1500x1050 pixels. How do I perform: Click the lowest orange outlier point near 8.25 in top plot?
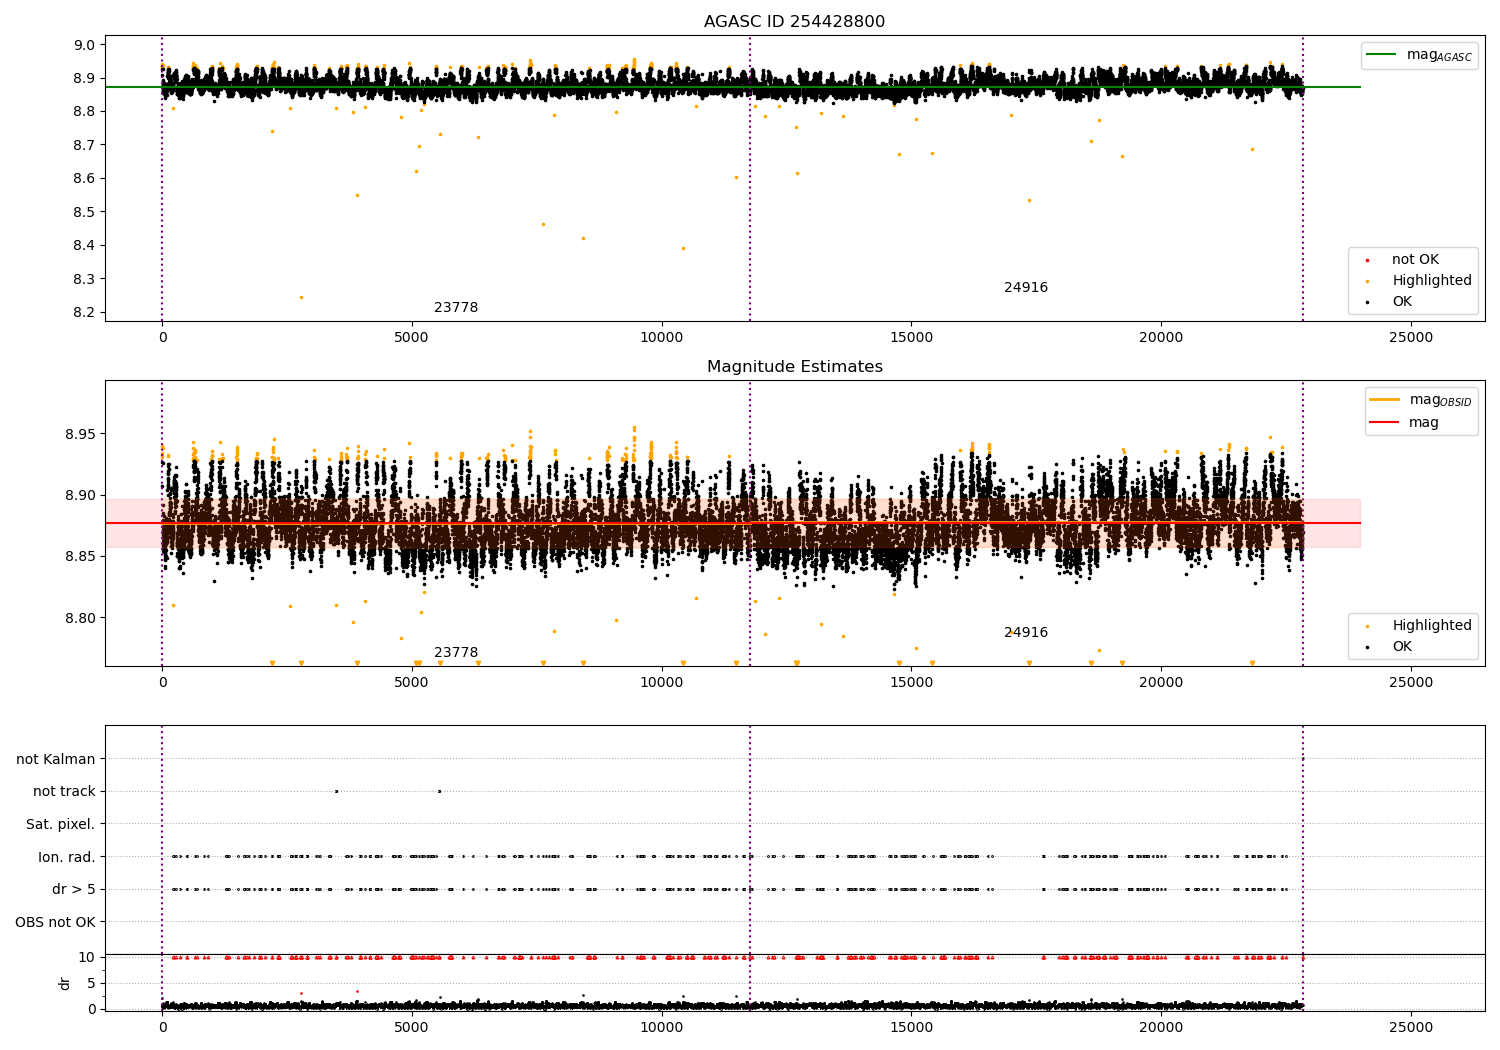[301, 297]
